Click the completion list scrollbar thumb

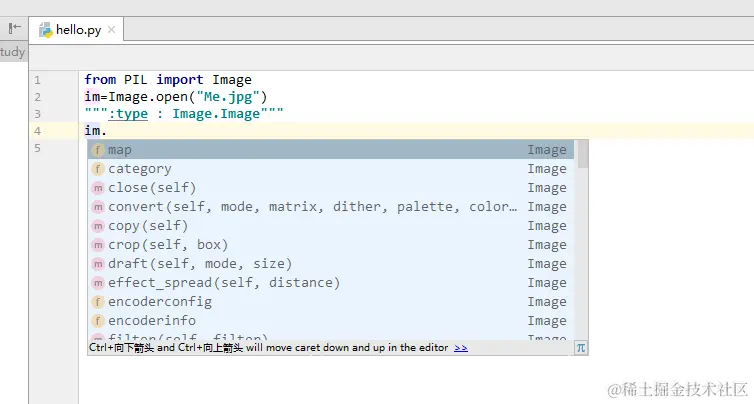coord(583,154)
